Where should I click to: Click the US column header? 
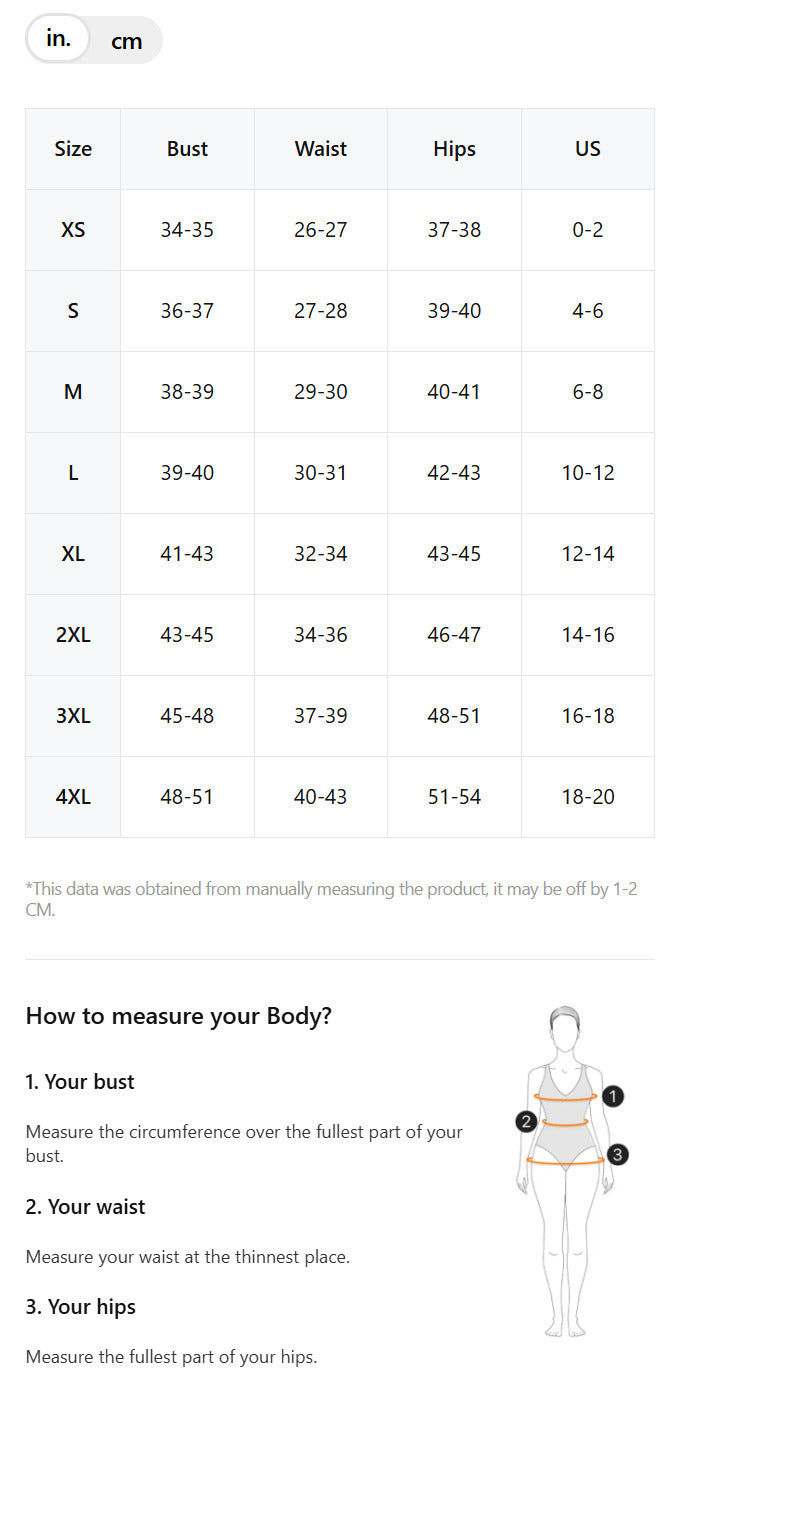click(x=588, y=149)
